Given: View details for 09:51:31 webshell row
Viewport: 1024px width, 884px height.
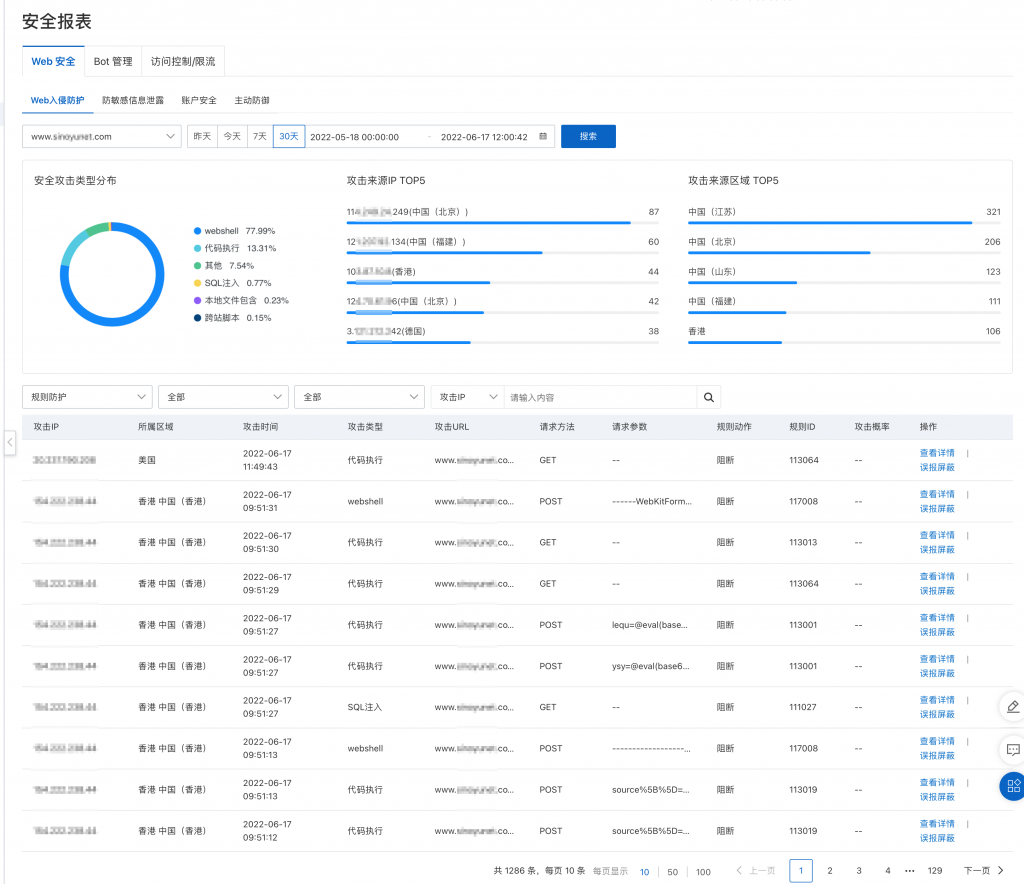Looking at the screenshot, I should click(937, 494).
